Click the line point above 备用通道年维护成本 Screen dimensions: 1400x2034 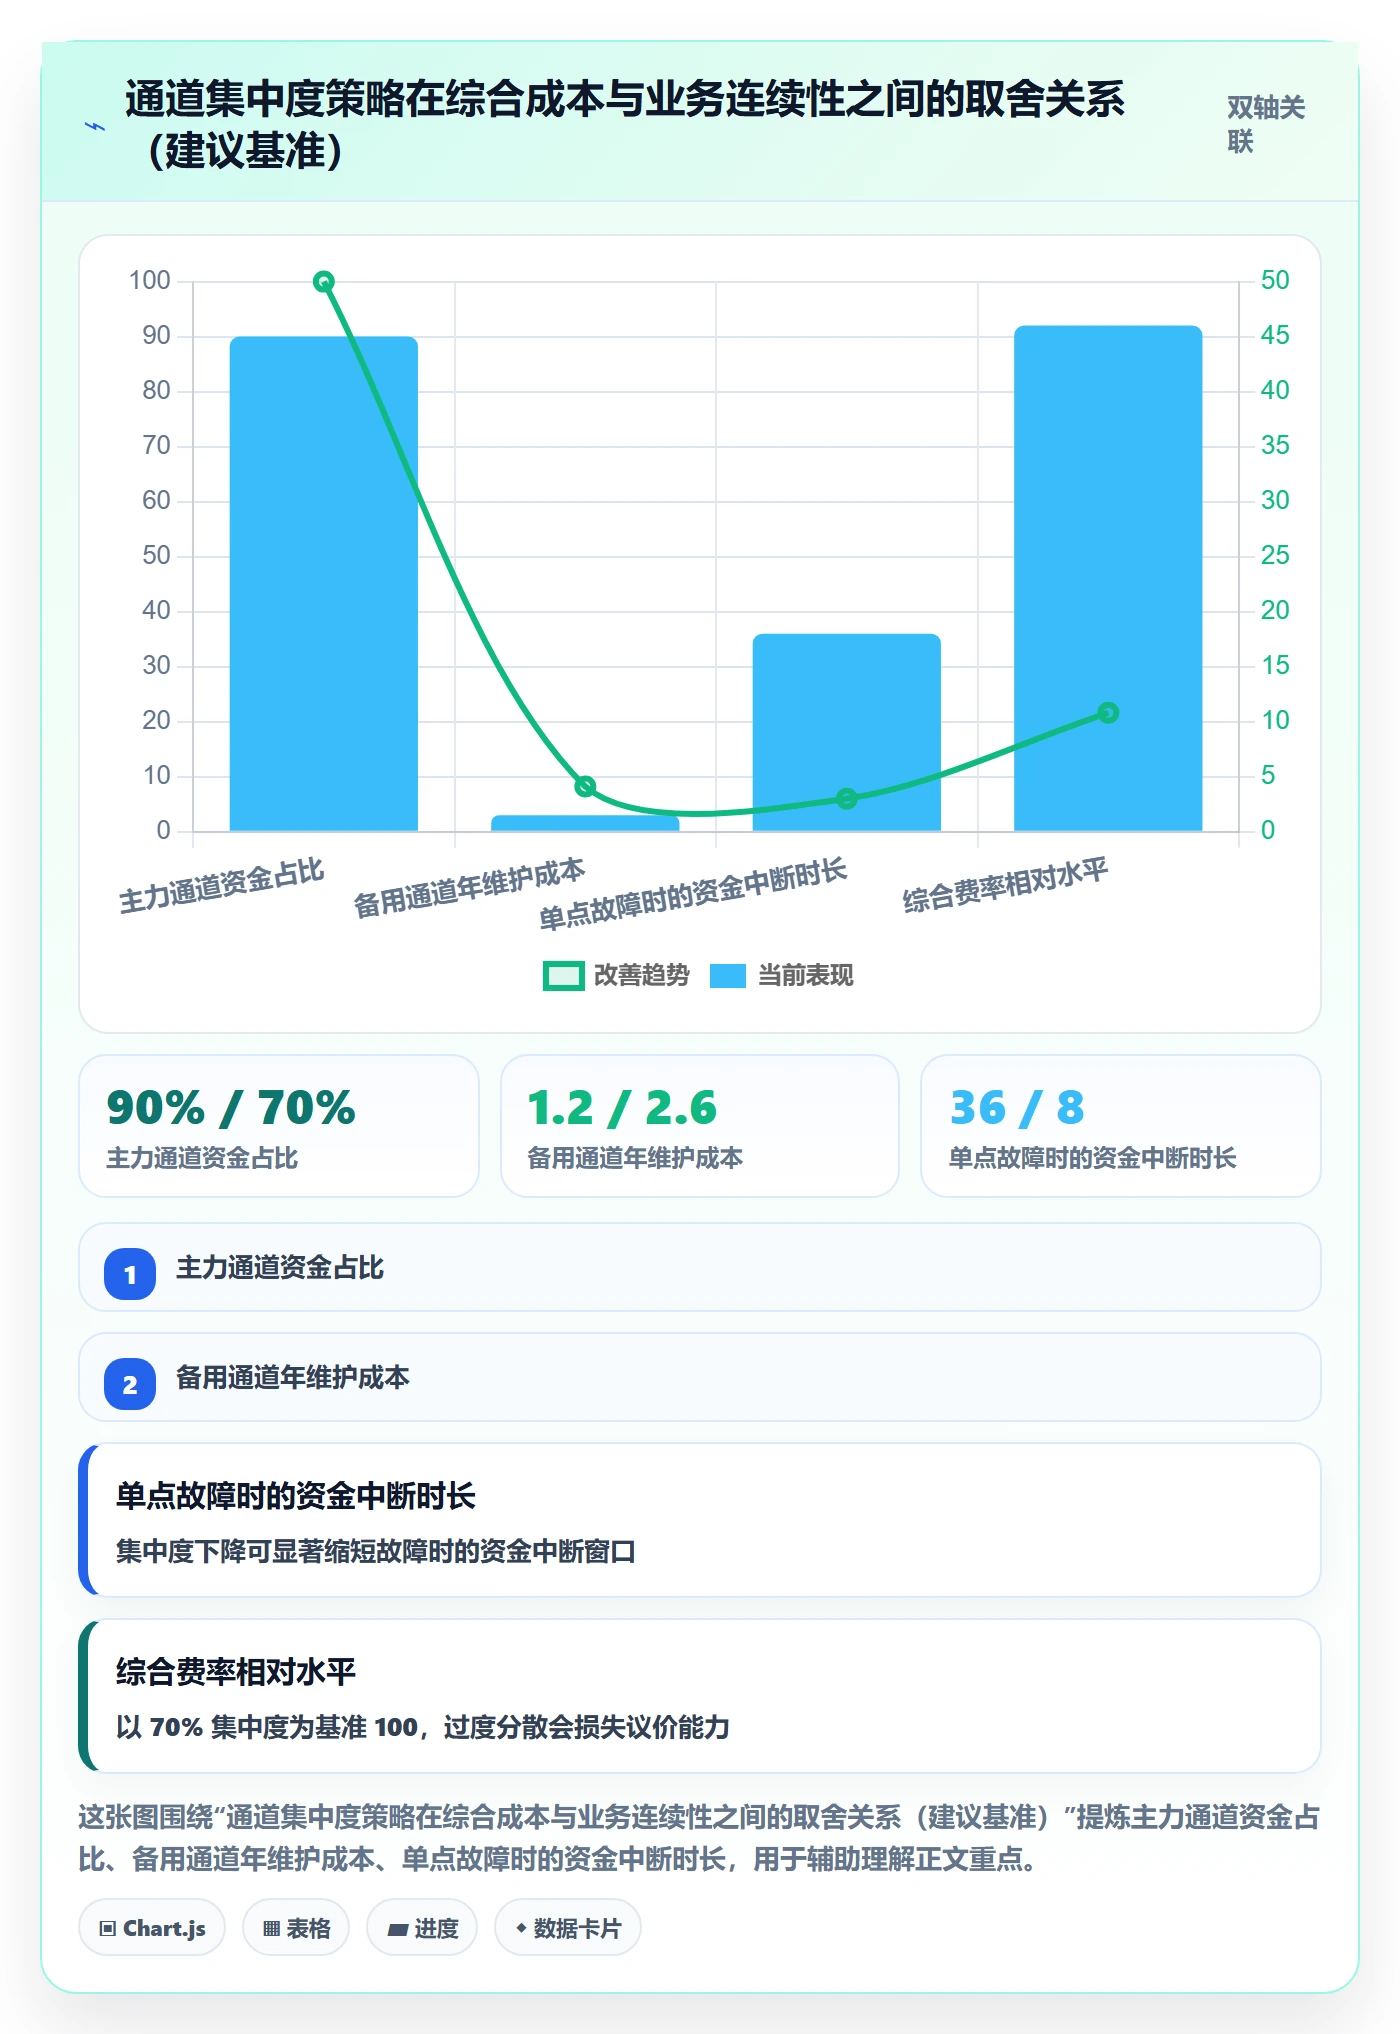(x=585, y=787)
